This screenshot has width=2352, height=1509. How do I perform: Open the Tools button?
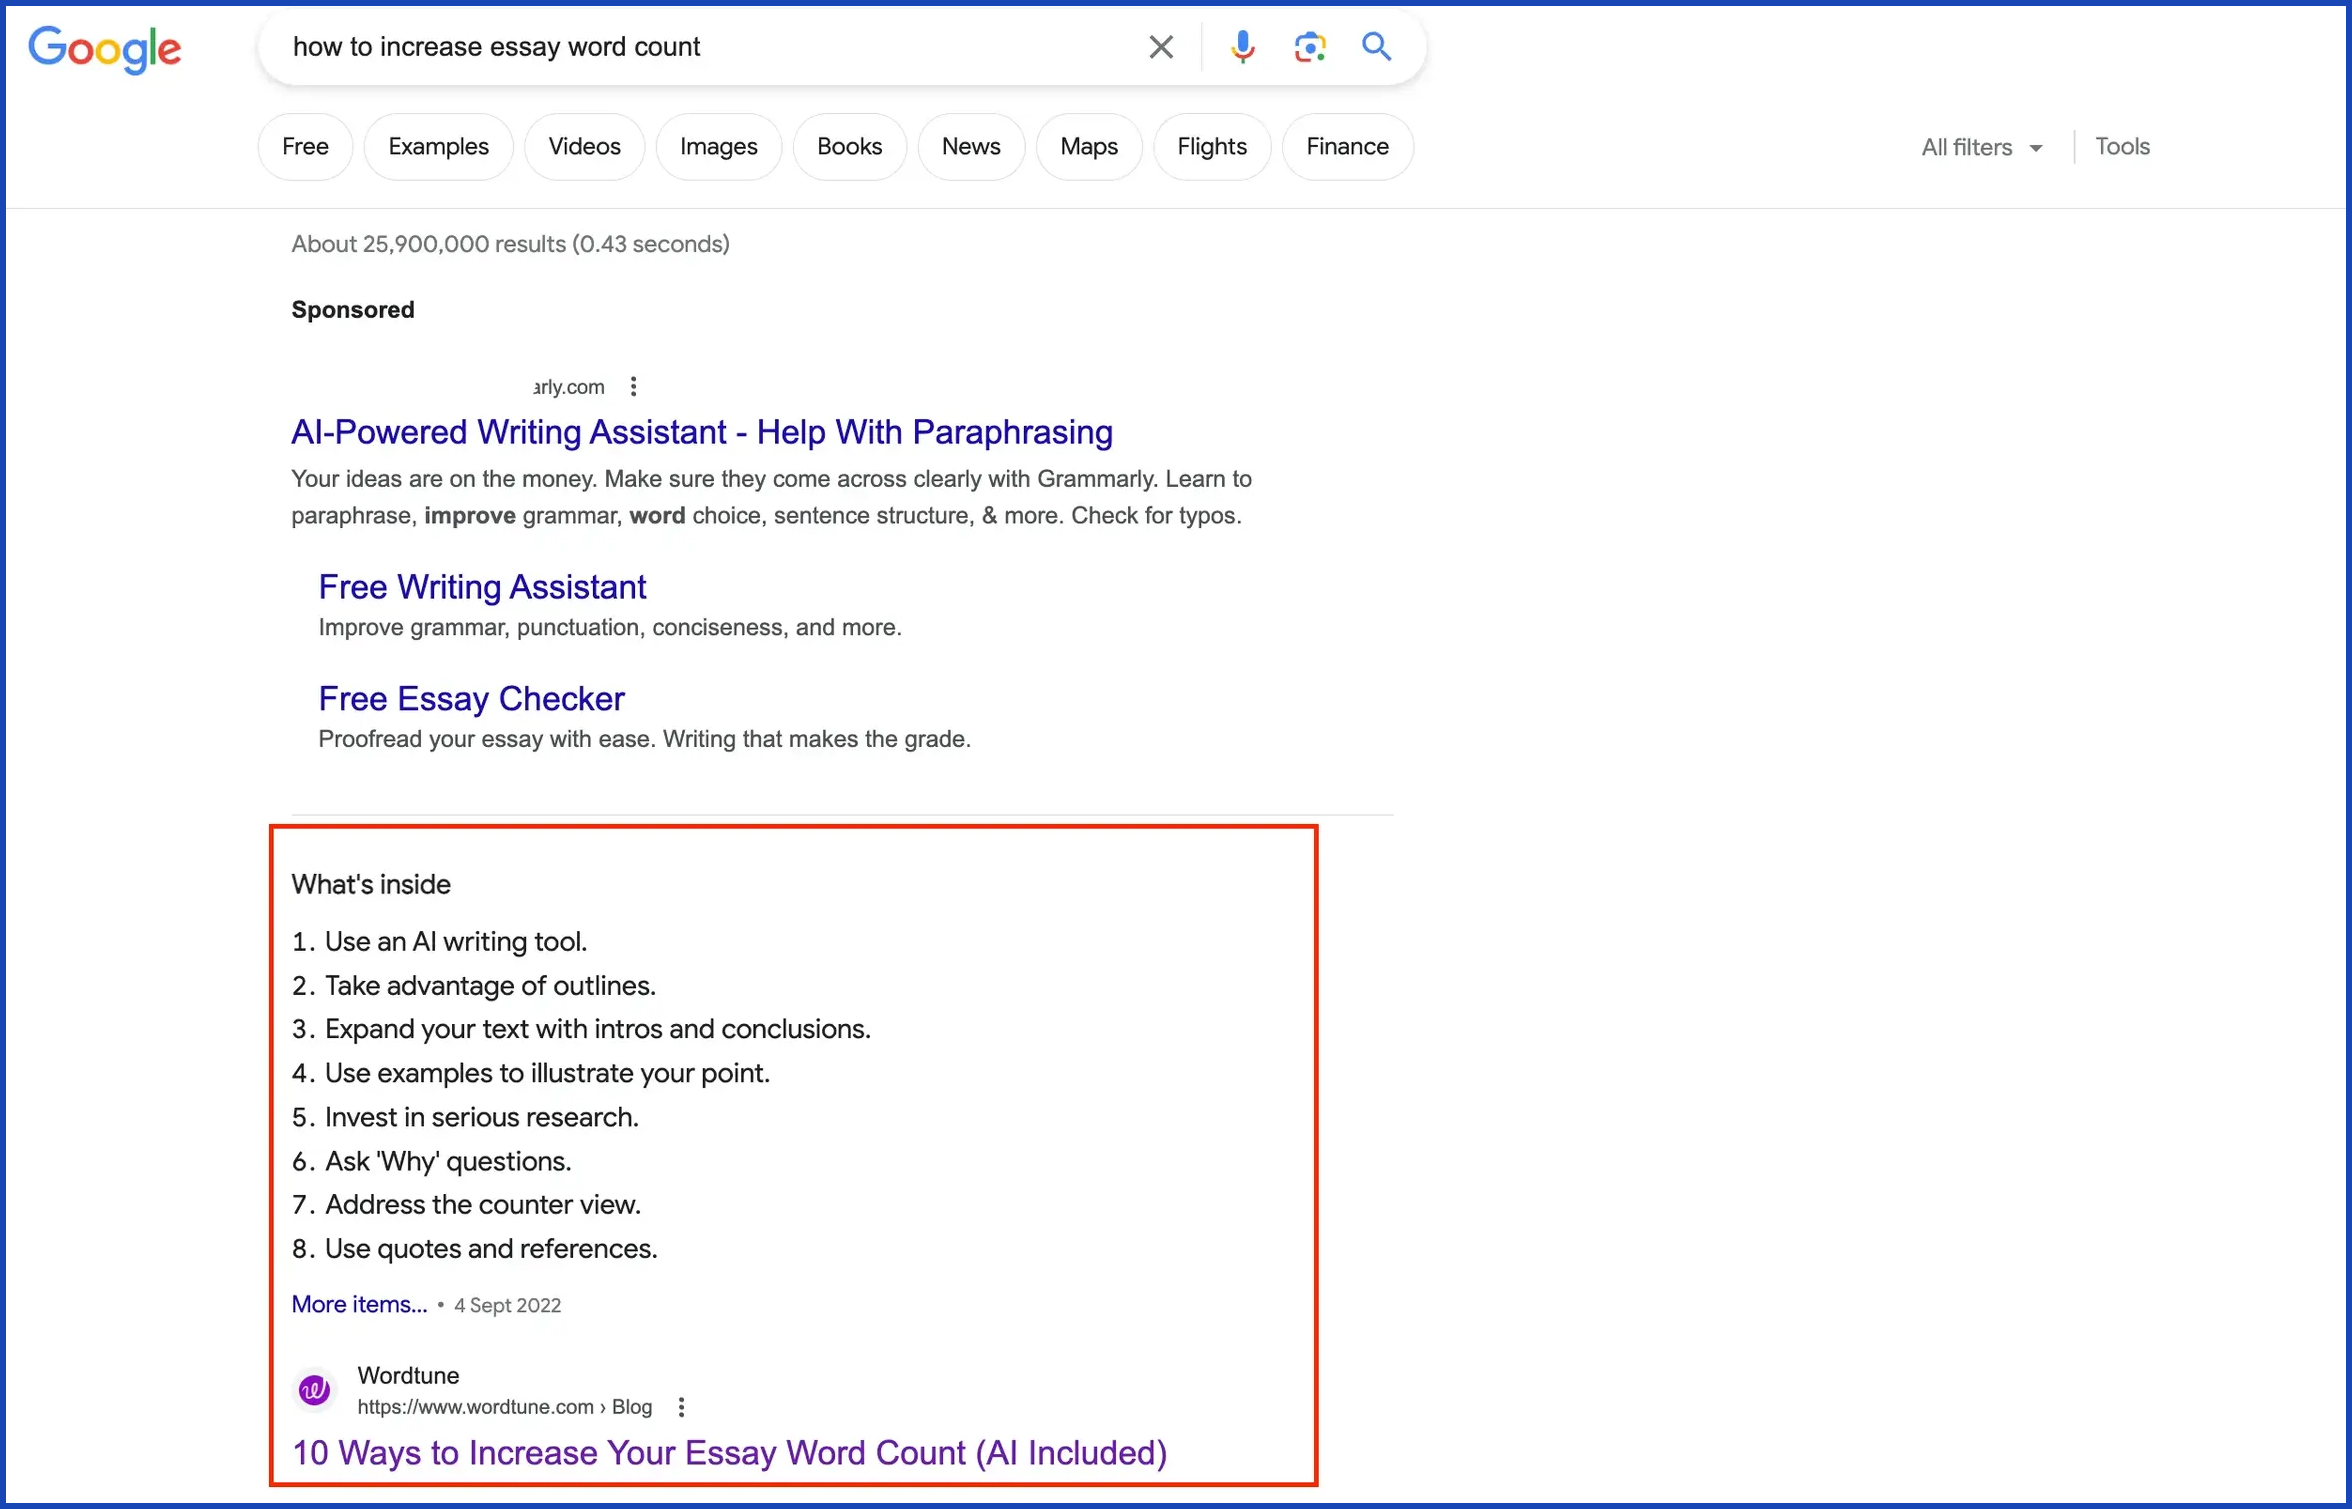[x=2122, y=147]
